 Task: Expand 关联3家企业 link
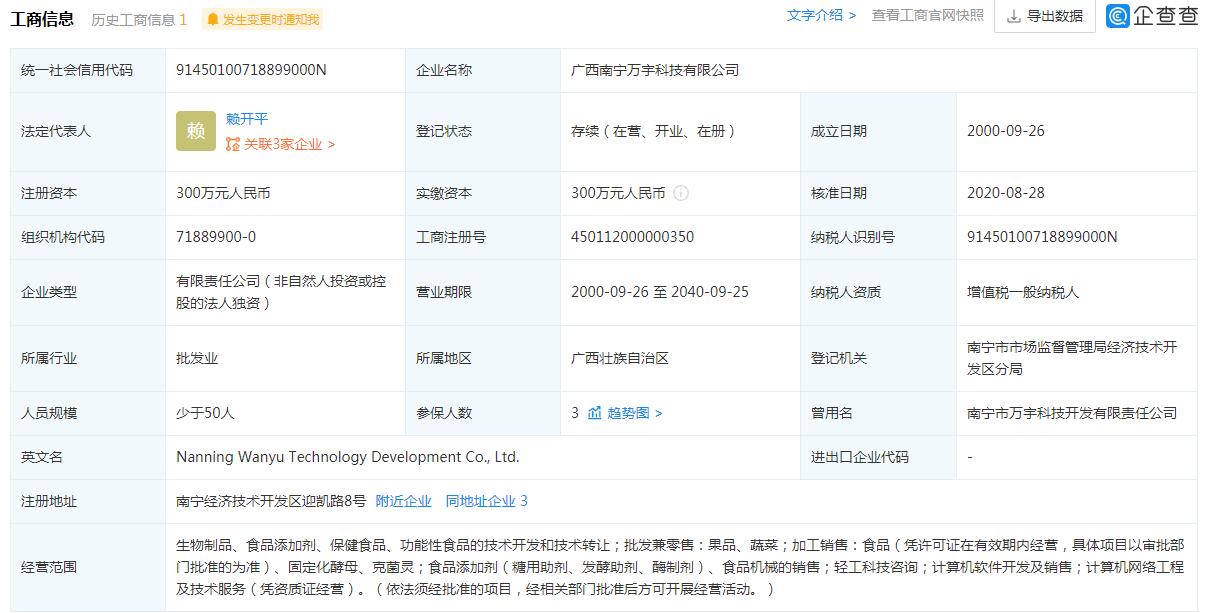click(x=280, y=144)
